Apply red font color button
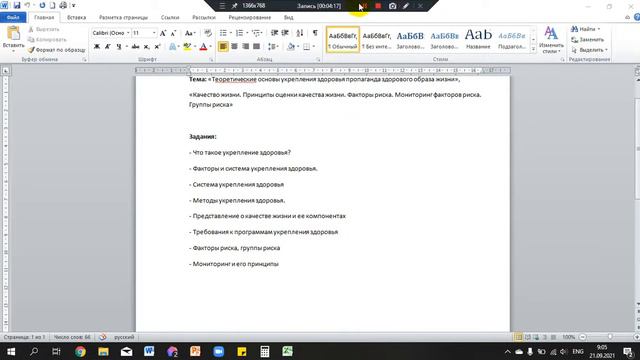This screenshot has height=360, width=640. [x=203, y=47]
